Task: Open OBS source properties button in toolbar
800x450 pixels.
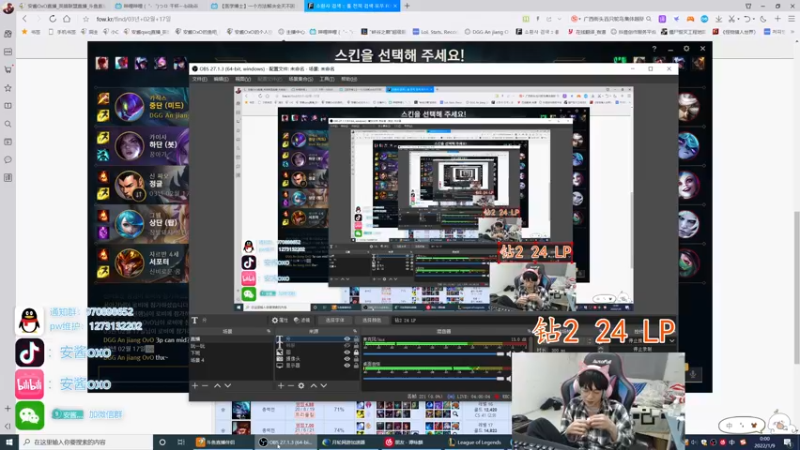Action: [x=280, y=320]
